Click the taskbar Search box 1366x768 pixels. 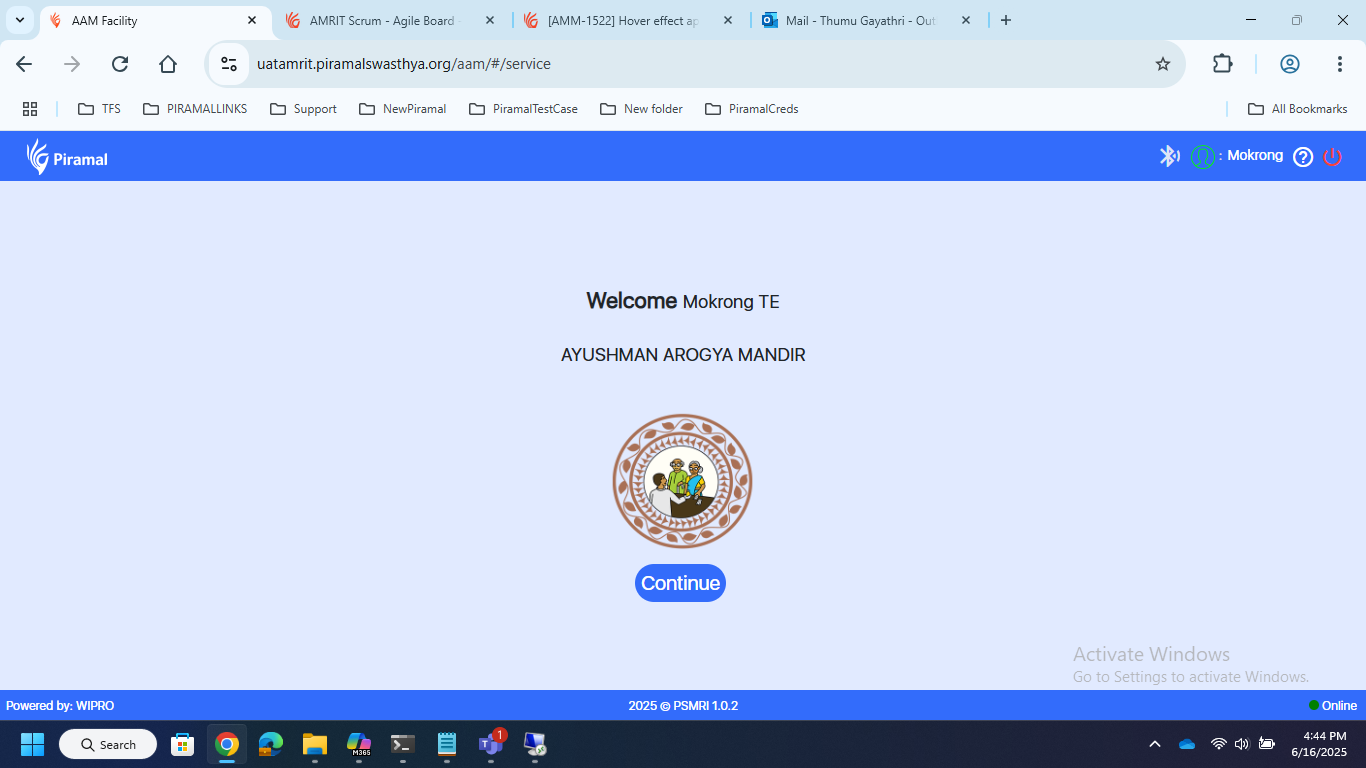pyautogui.click(x=108, y=744)
